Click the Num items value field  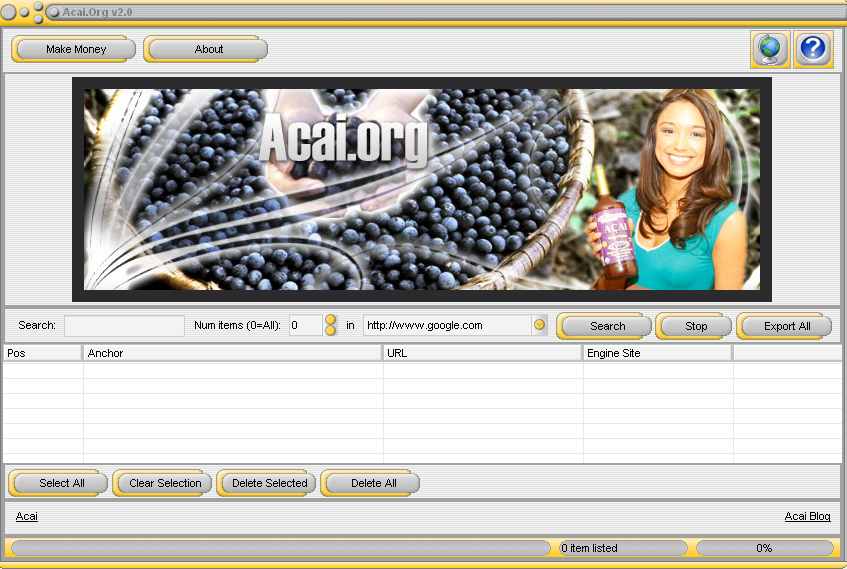click(x=306, y=326)
